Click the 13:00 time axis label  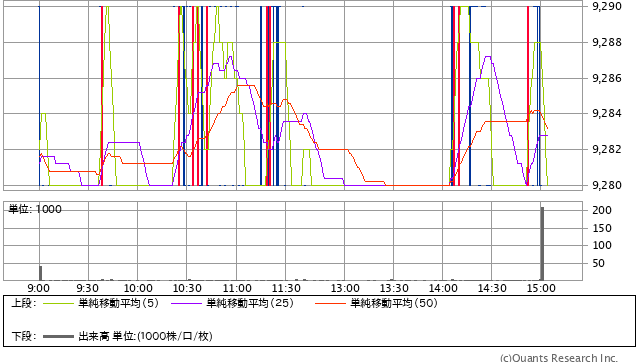coord(345,288)
